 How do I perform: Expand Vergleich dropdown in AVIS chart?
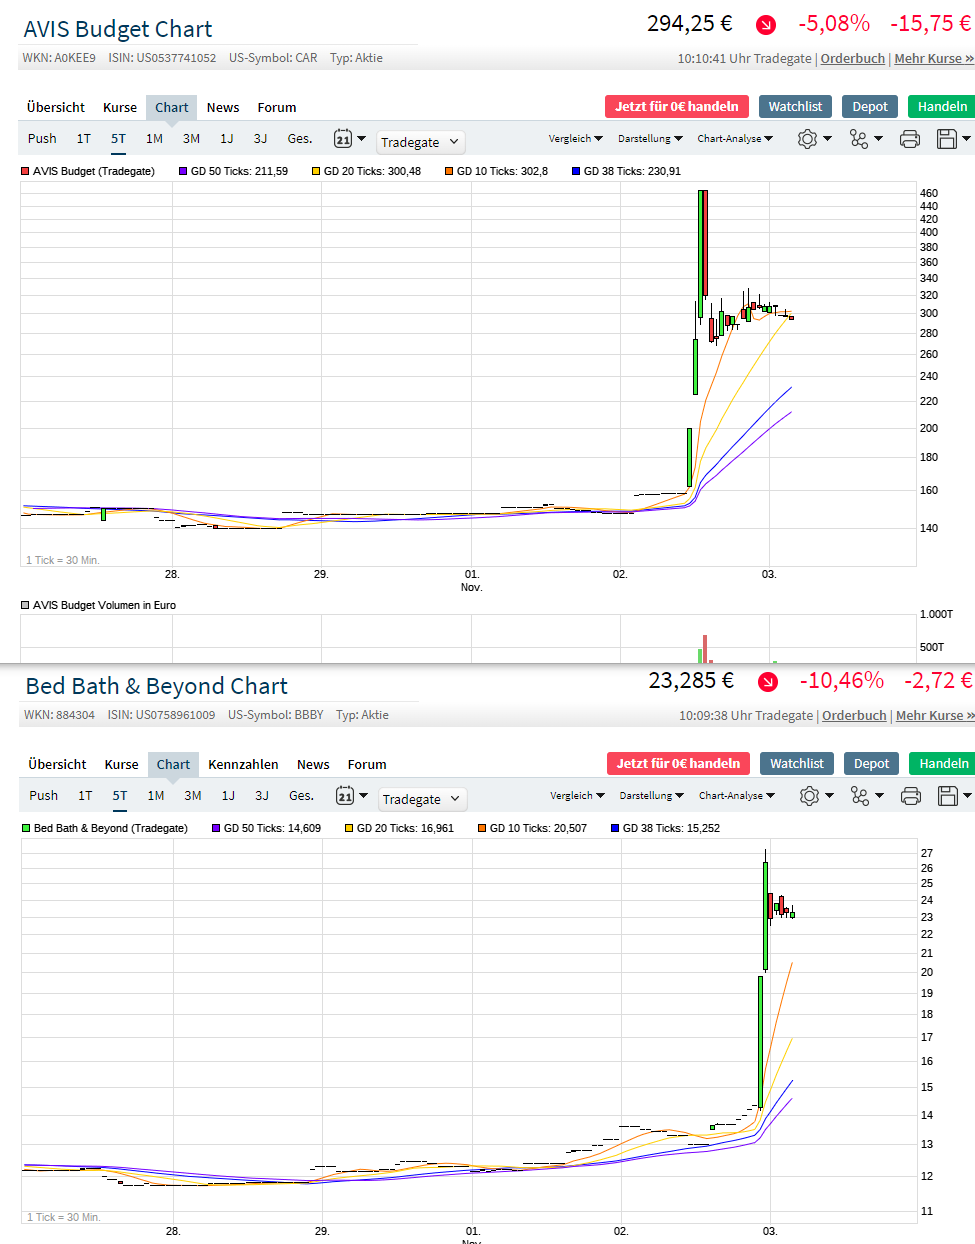tap(575, 139)
